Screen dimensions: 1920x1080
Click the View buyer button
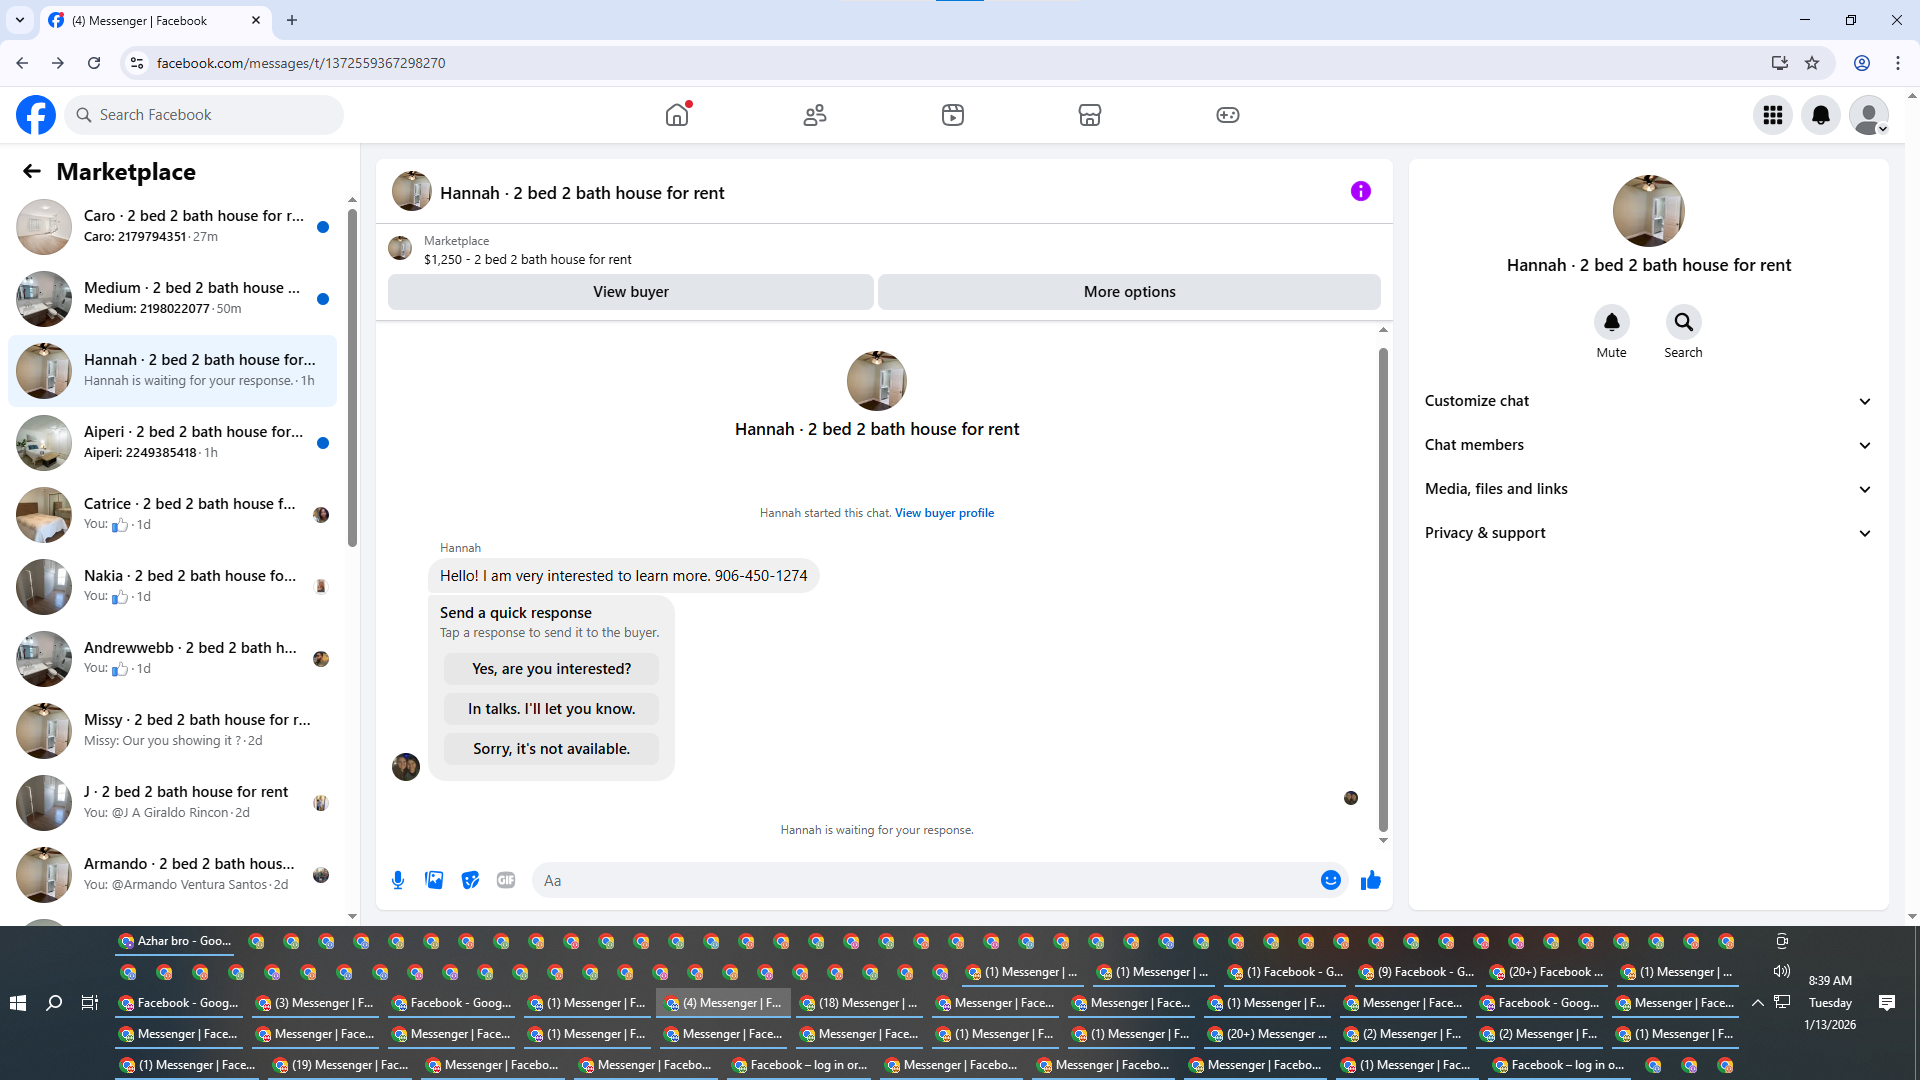(630, 292)
